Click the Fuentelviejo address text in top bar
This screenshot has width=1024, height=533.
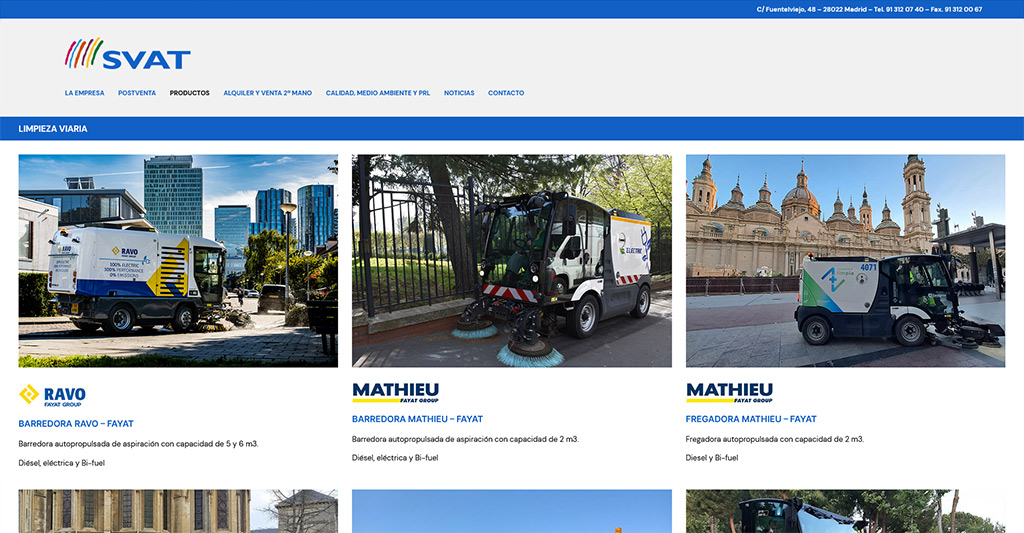pos(869,9)
